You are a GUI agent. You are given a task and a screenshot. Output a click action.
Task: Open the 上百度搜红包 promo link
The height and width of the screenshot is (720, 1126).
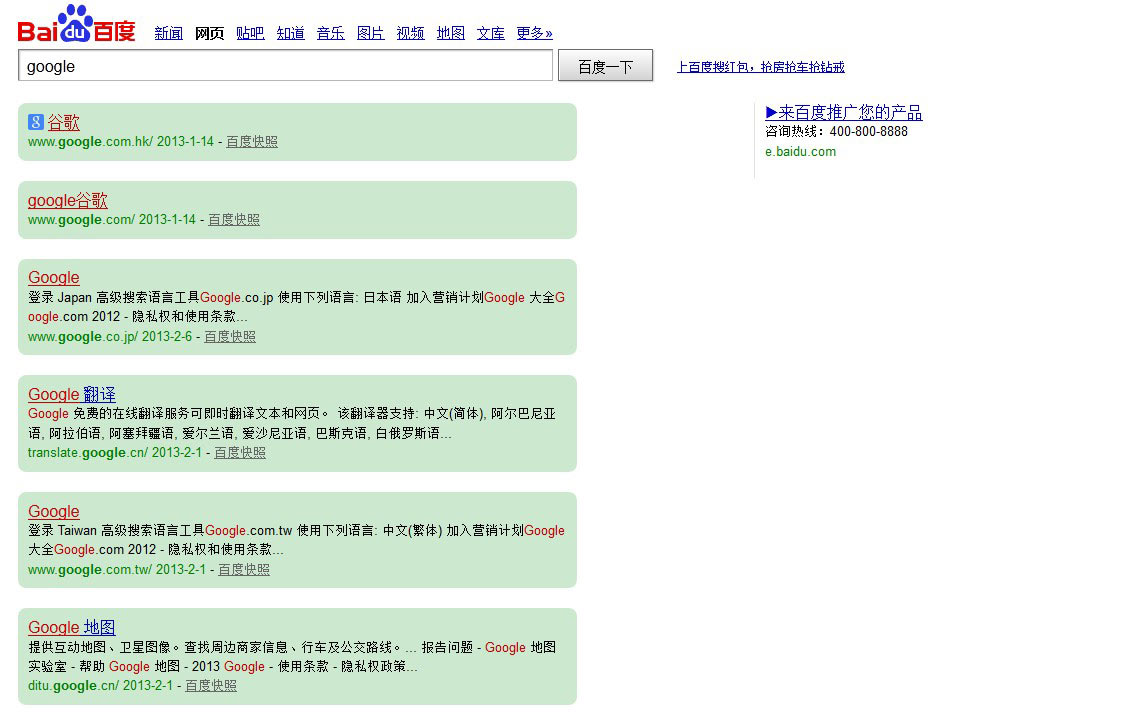point(760,67)
